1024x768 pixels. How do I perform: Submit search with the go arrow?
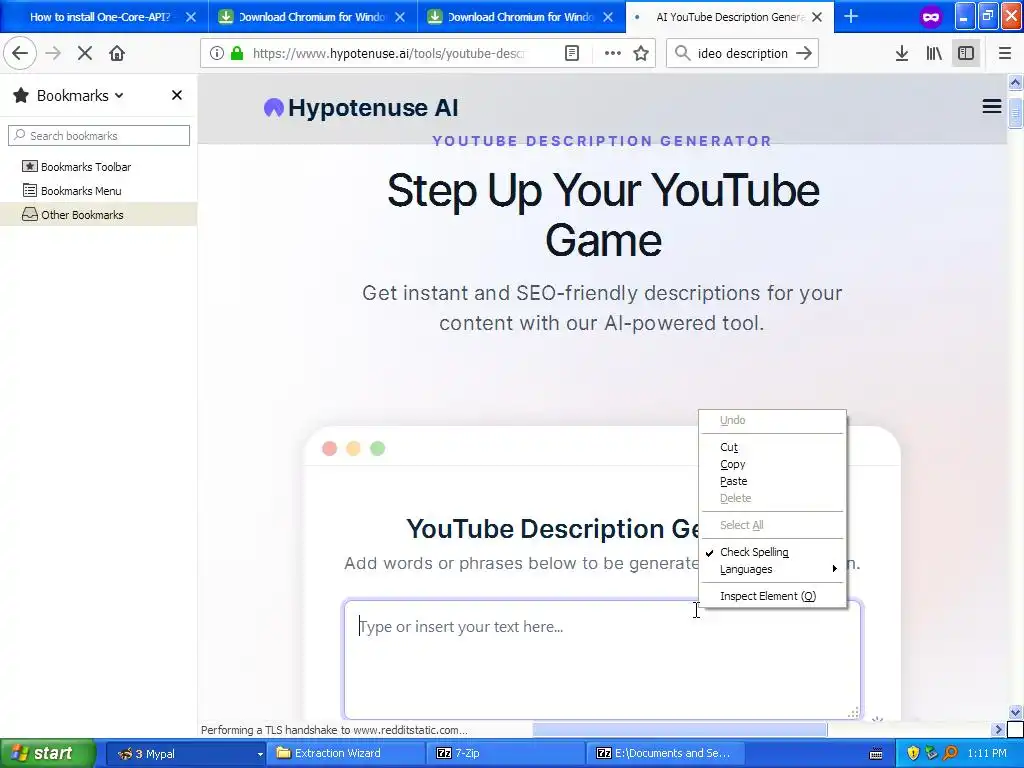805,54
